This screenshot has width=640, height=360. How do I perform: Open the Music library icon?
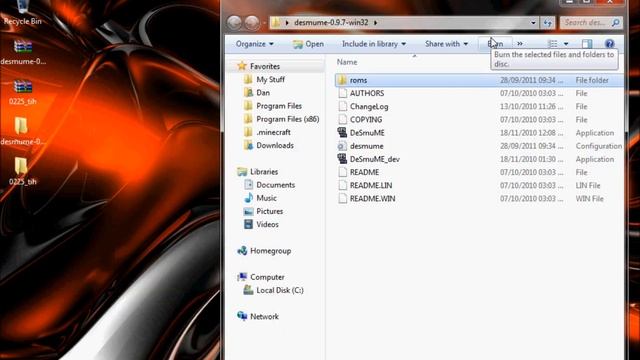point(248,198)
